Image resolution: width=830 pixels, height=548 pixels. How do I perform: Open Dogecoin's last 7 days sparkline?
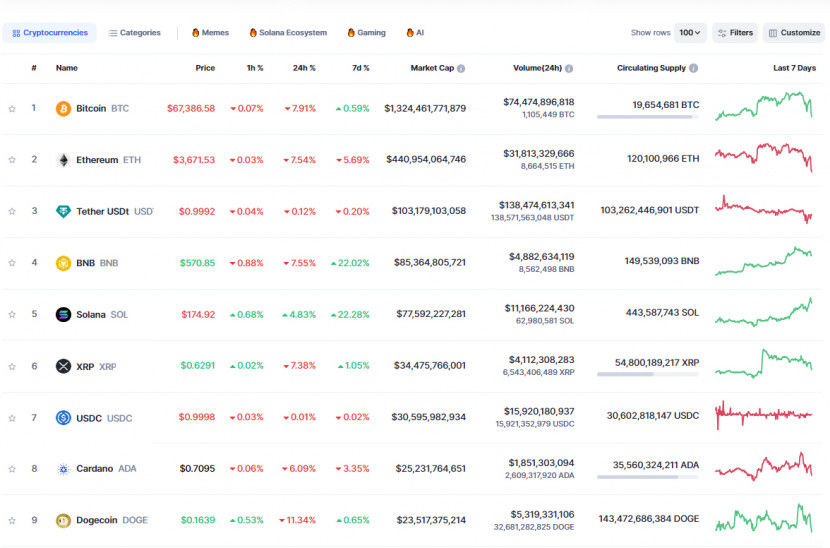[764, 518]
